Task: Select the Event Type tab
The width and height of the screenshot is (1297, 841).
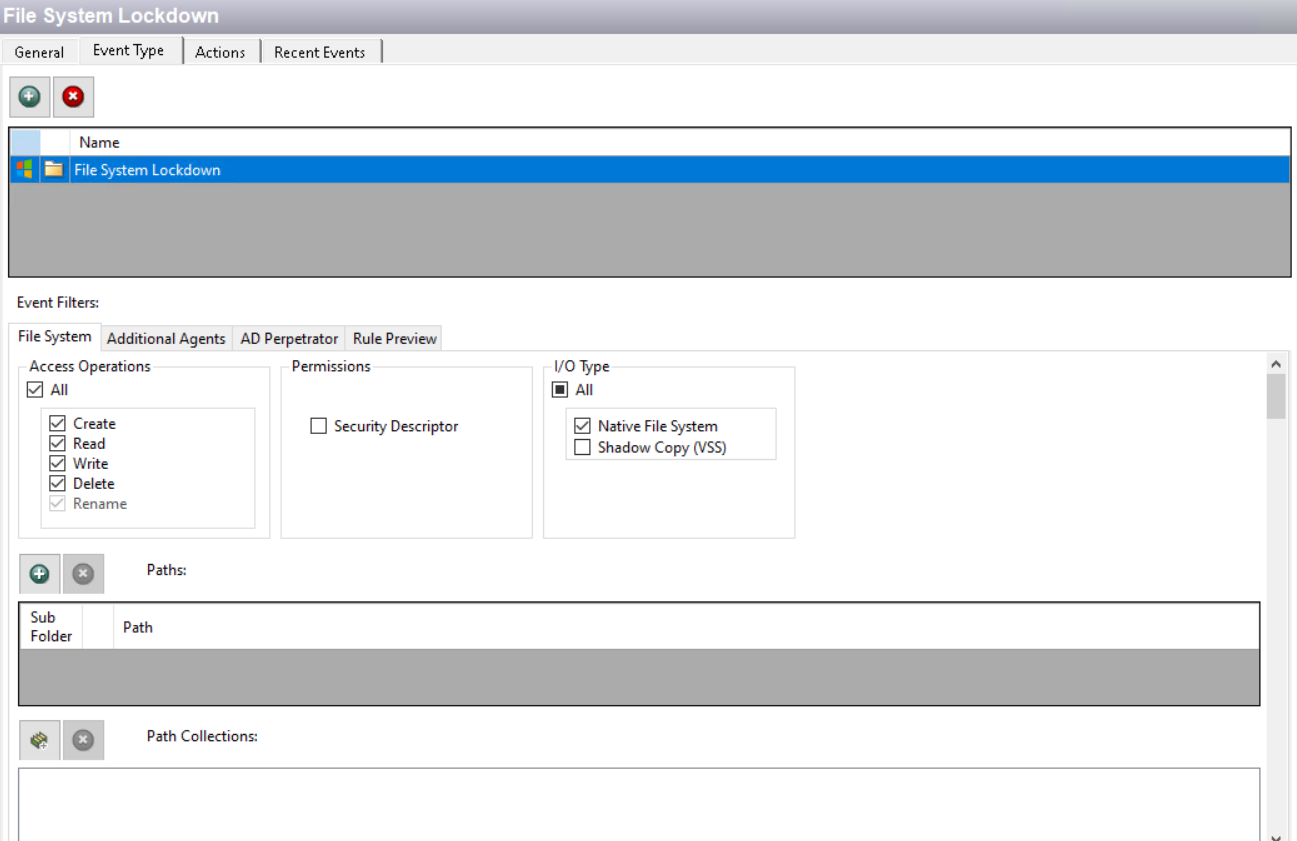Action: [129, 50]
